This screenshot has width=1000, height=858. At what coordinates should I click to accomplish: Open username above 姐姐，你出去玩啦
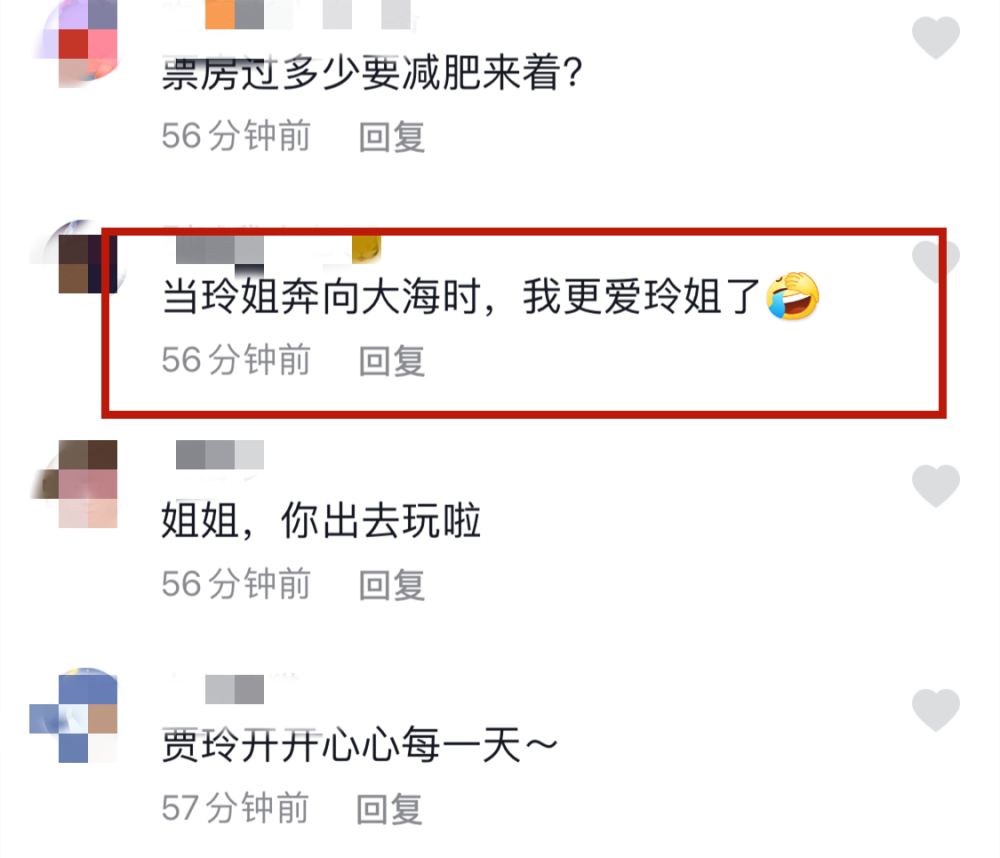[x=219, y=454]
